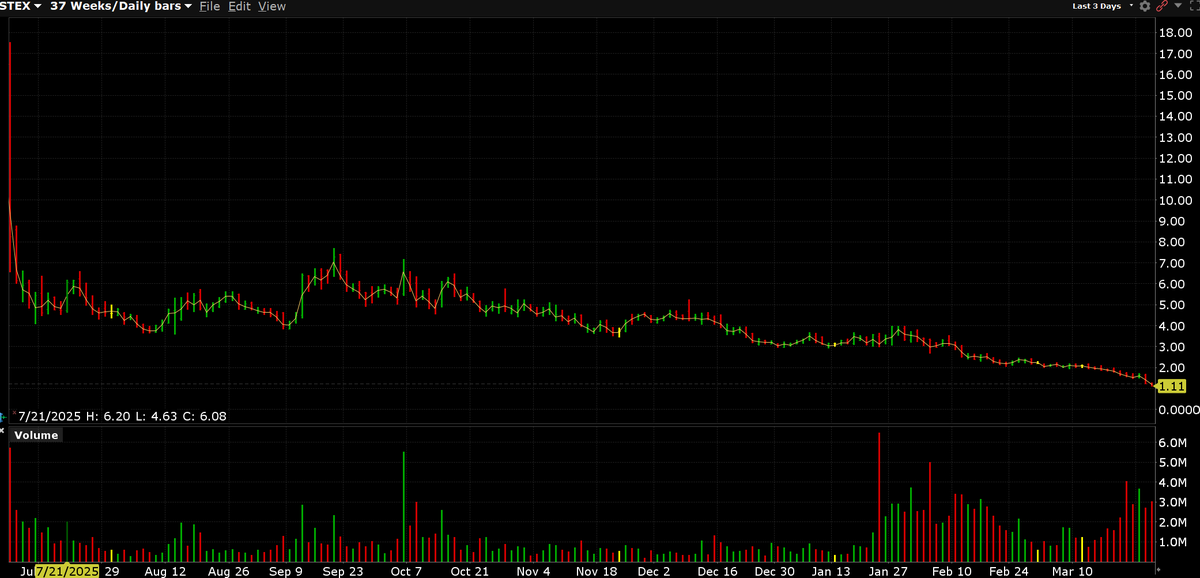Click the Jan 27 date label
This screenshot has width=1200, height=578.
point(890,572)
